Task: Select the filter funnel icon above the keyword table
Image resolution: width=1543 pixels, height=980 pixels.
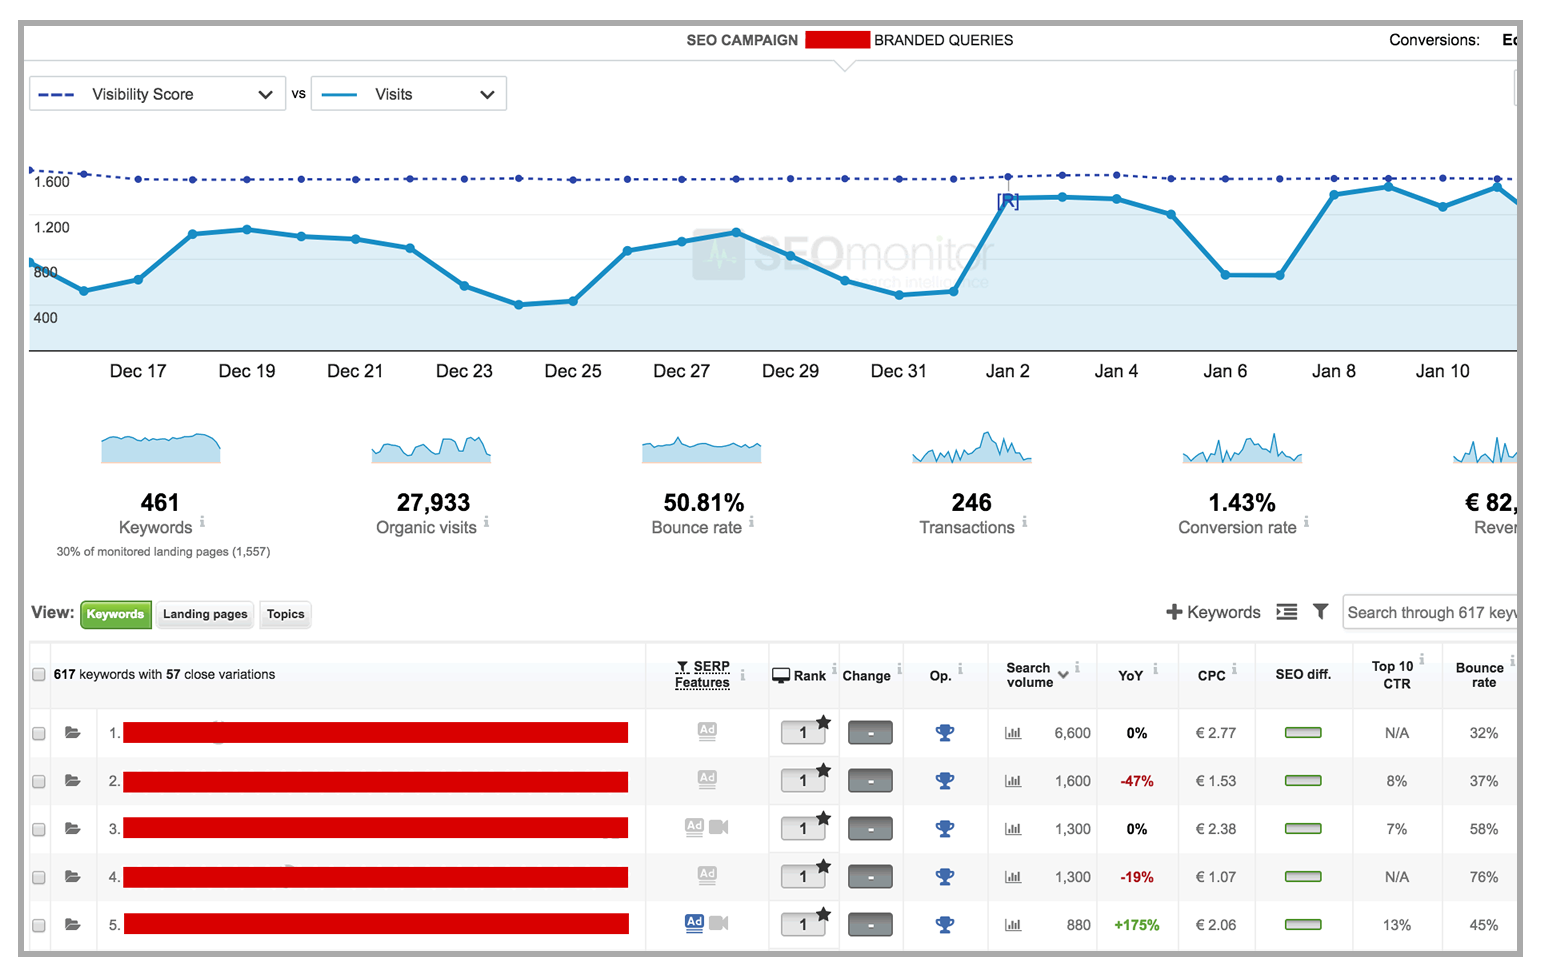Action: [x=1321, y=611]
